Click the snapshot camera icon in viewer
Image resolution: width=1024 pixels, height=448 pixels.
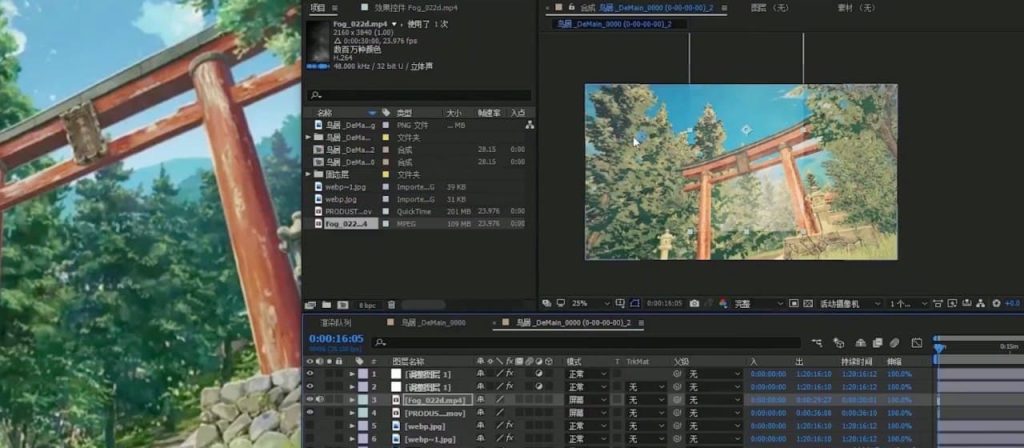tap(694, 304)
